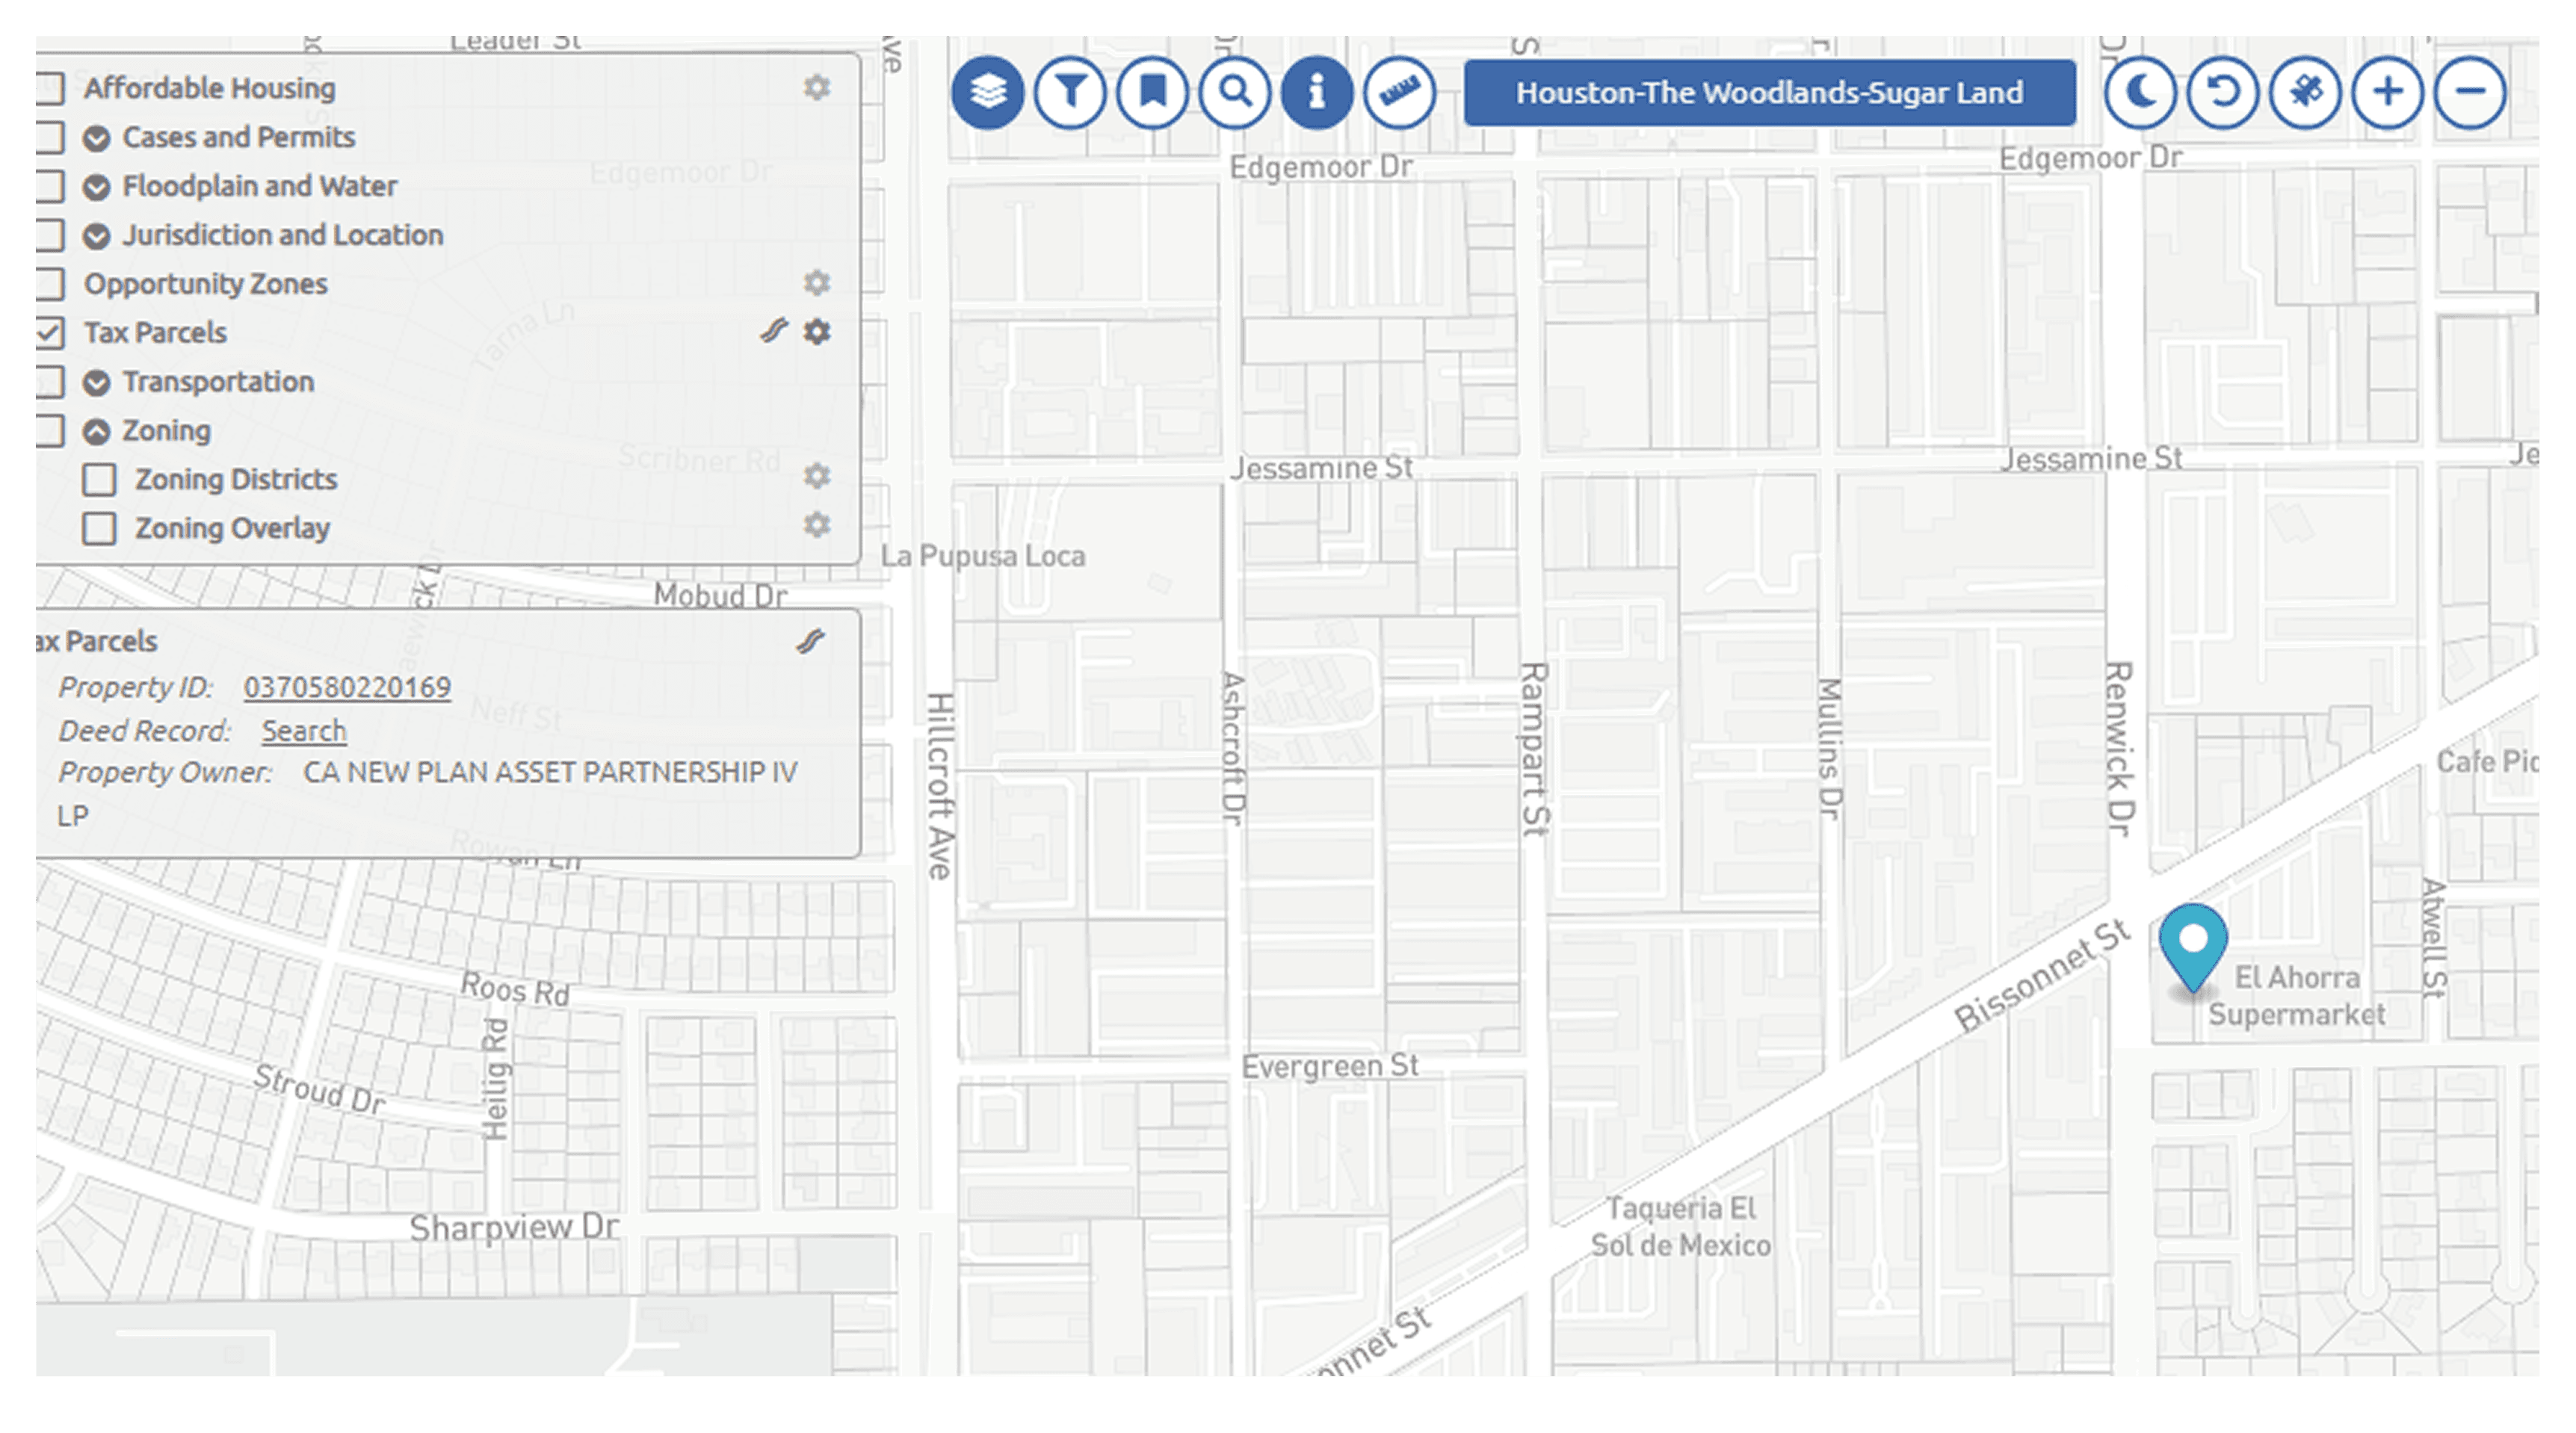Activate the ruler measure tool
This screenshot has width=2576, height=1433.
(1399, 92)
